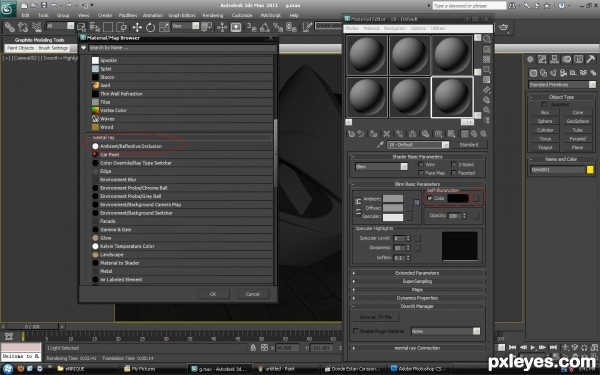Open the Display tab in command panel
The image size is (600, 375).
pyautogui.click(x=579, y=59)
